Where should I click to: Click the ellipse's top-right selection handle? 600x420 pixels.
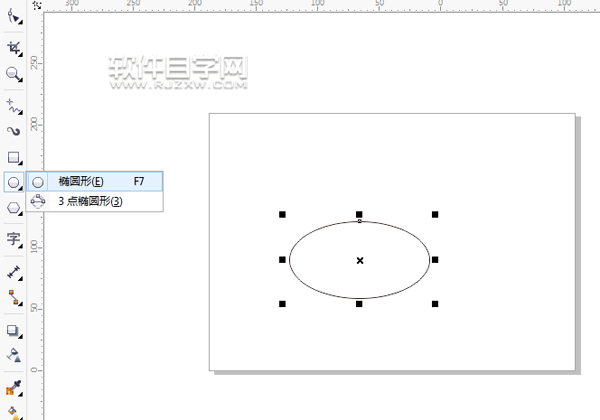point(435,215)
